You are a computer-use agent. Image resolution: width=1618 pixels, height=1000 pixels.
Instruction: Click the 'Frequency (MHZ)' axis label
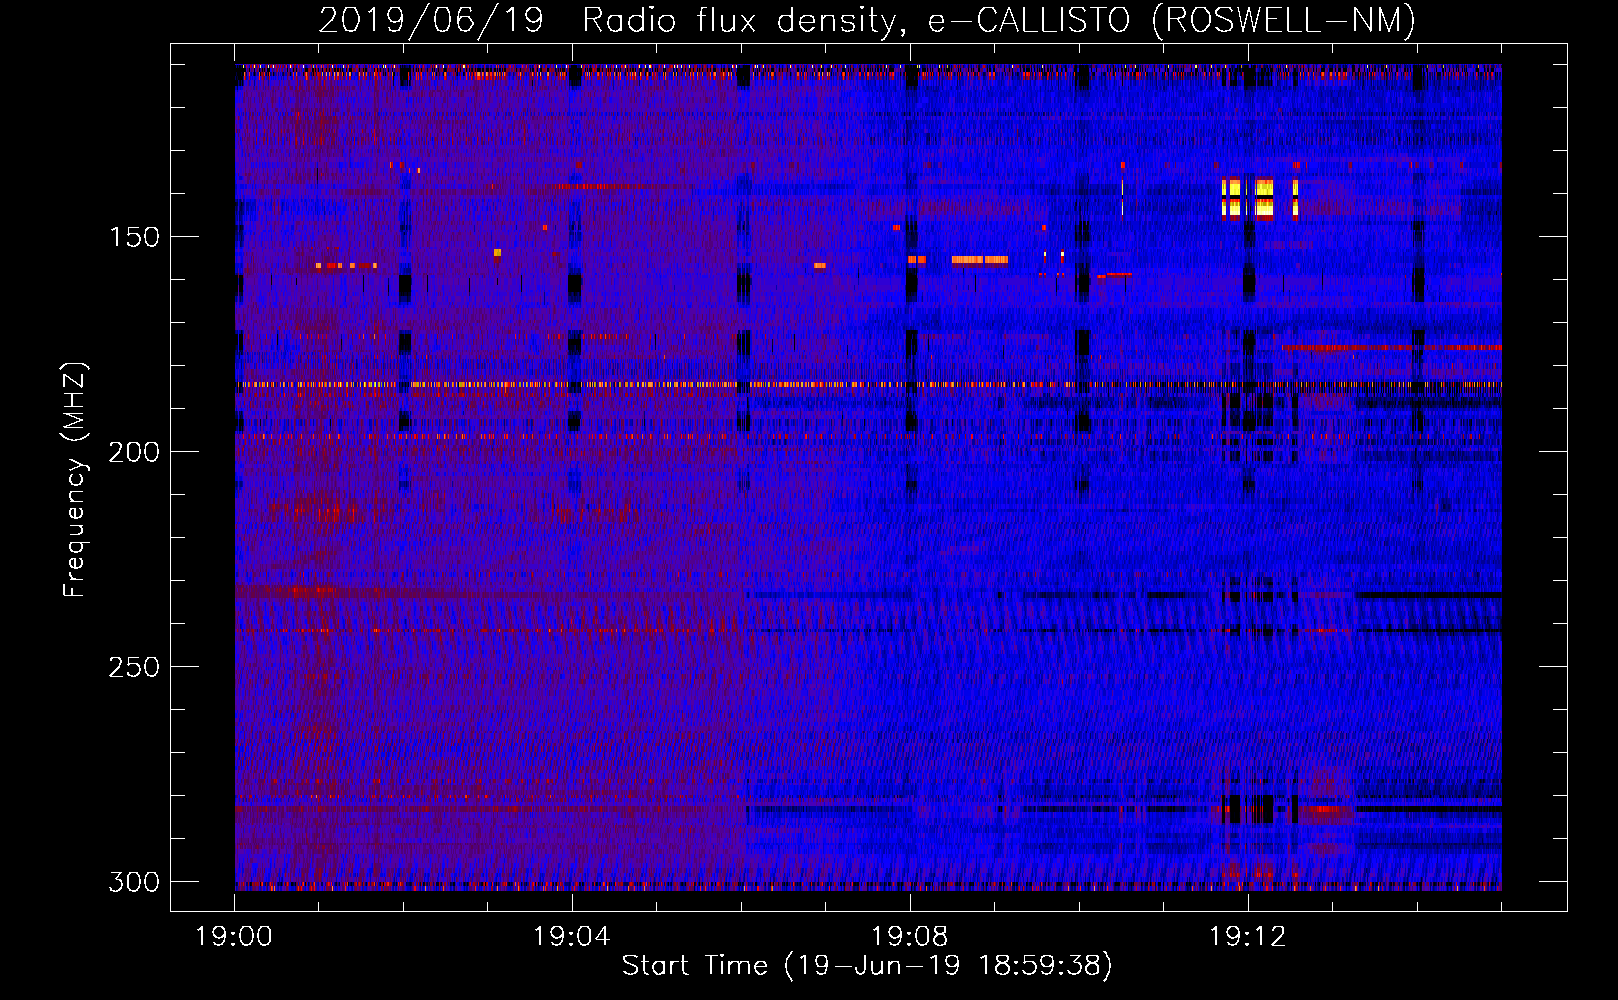pos(75,479)
